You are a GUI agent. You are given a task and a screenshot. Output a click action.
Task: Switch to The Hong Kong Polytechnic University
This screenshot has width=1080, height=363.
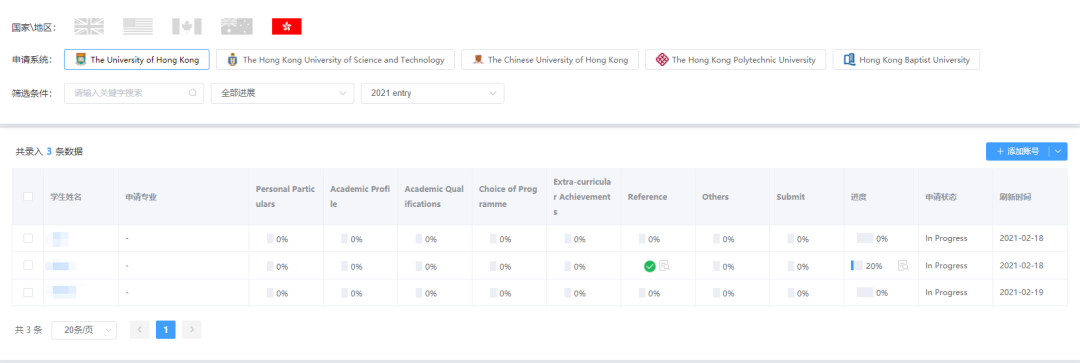pyautogui.click(x=736, y=60)
